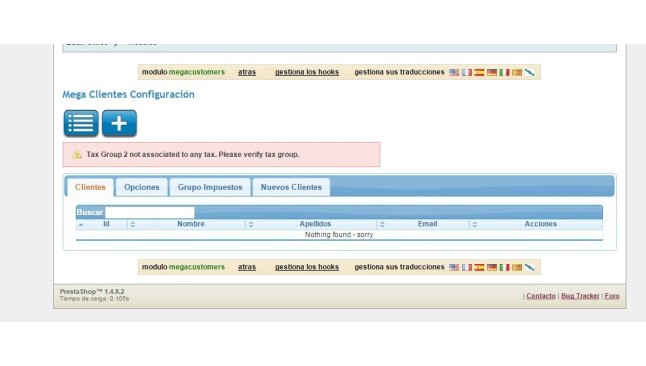Select the US flag in the lower translations bar
Image resolution: width=646 pixels, height=366 pixels.
tap(454, 267)
